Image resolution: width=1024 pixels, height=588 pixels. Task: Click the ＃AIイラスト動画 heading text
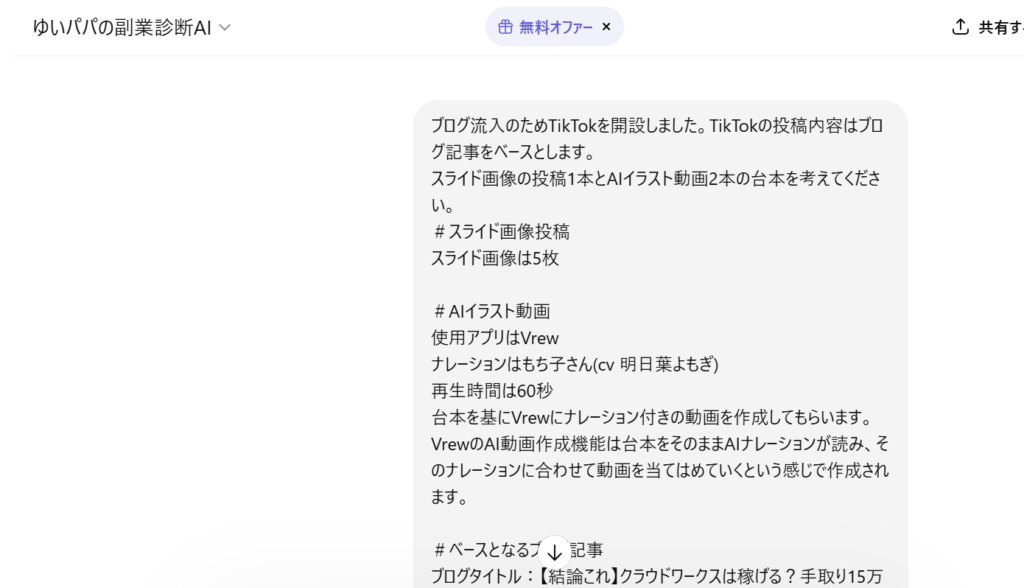491,311
